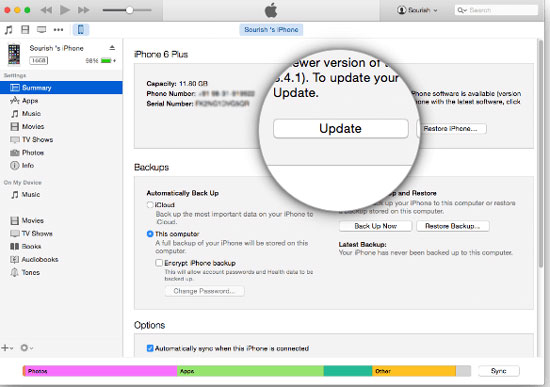Click the Sync button
The width and height of the screenshot is (550, 387).
pos(498,371)
